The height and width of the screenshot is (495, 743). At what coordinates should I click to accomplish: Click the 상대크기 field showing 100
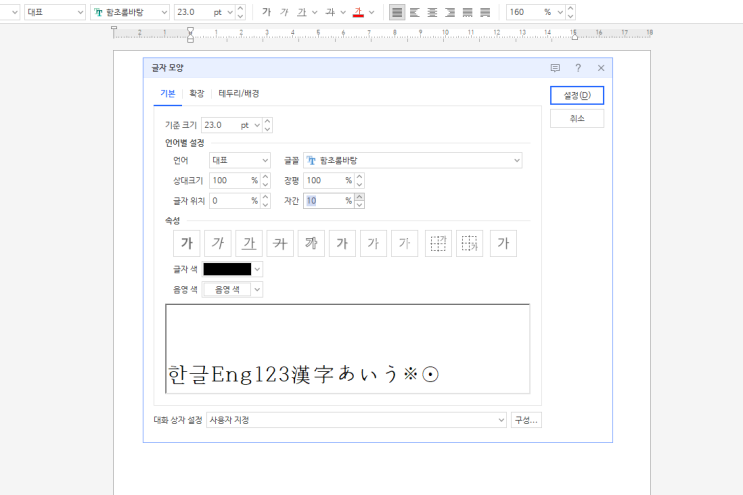[x=230, y=180]
